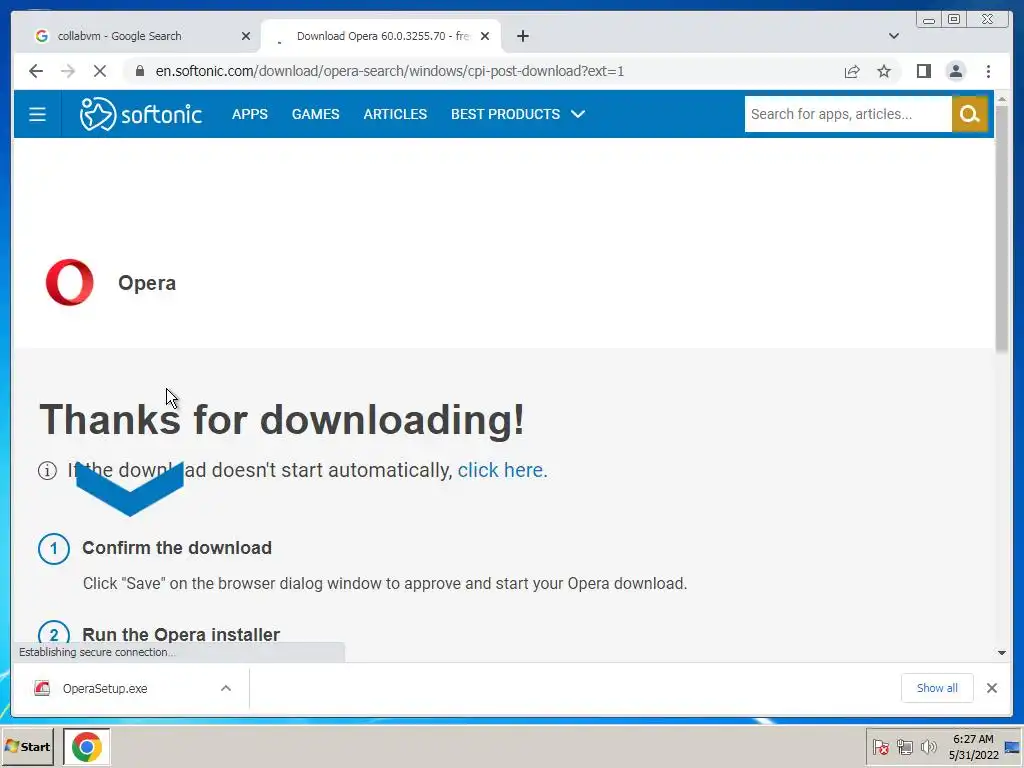Open Chrome's three-dot menu
The height and width of the screenshot is (768, 1024).
point(988,71)
